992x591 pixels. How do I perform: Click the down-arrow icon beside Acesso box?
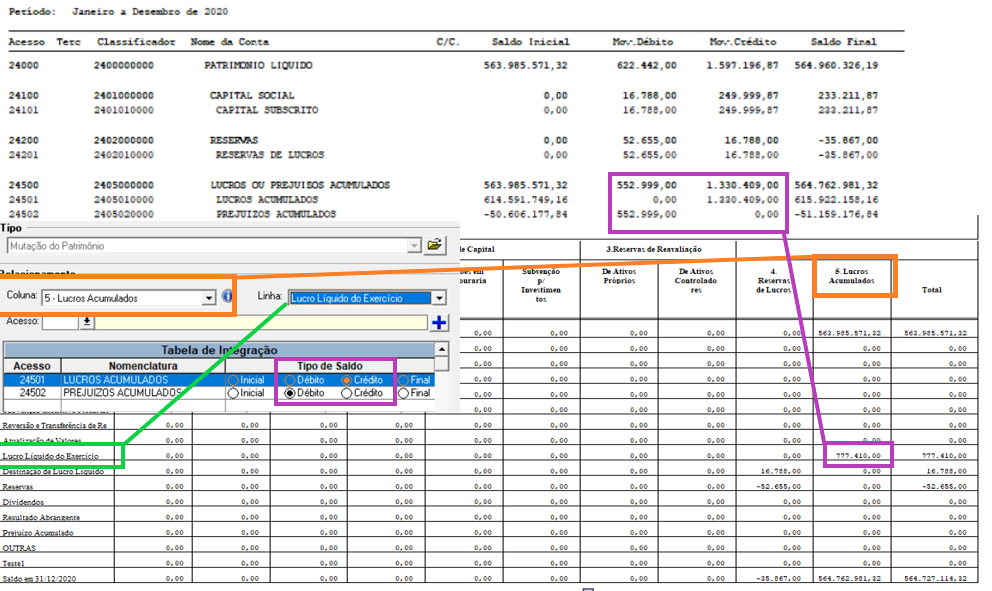click(x=86, y=321)
